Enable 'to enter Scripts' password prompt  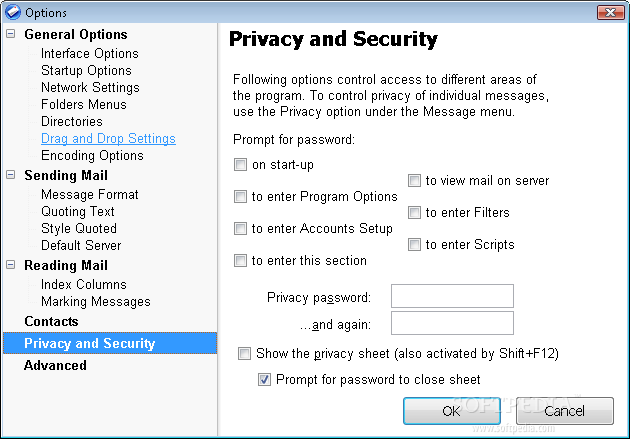point(414,245)
